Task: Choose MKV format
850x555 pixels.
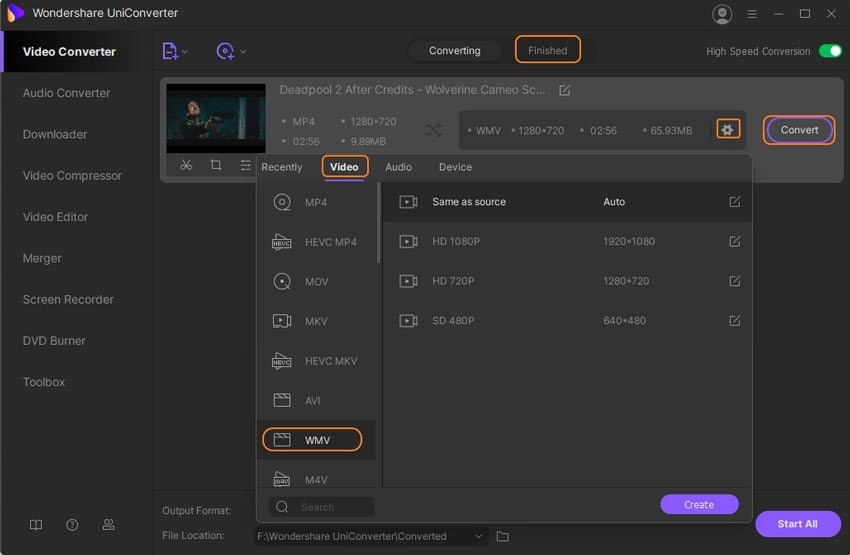Action: (317, 321)
